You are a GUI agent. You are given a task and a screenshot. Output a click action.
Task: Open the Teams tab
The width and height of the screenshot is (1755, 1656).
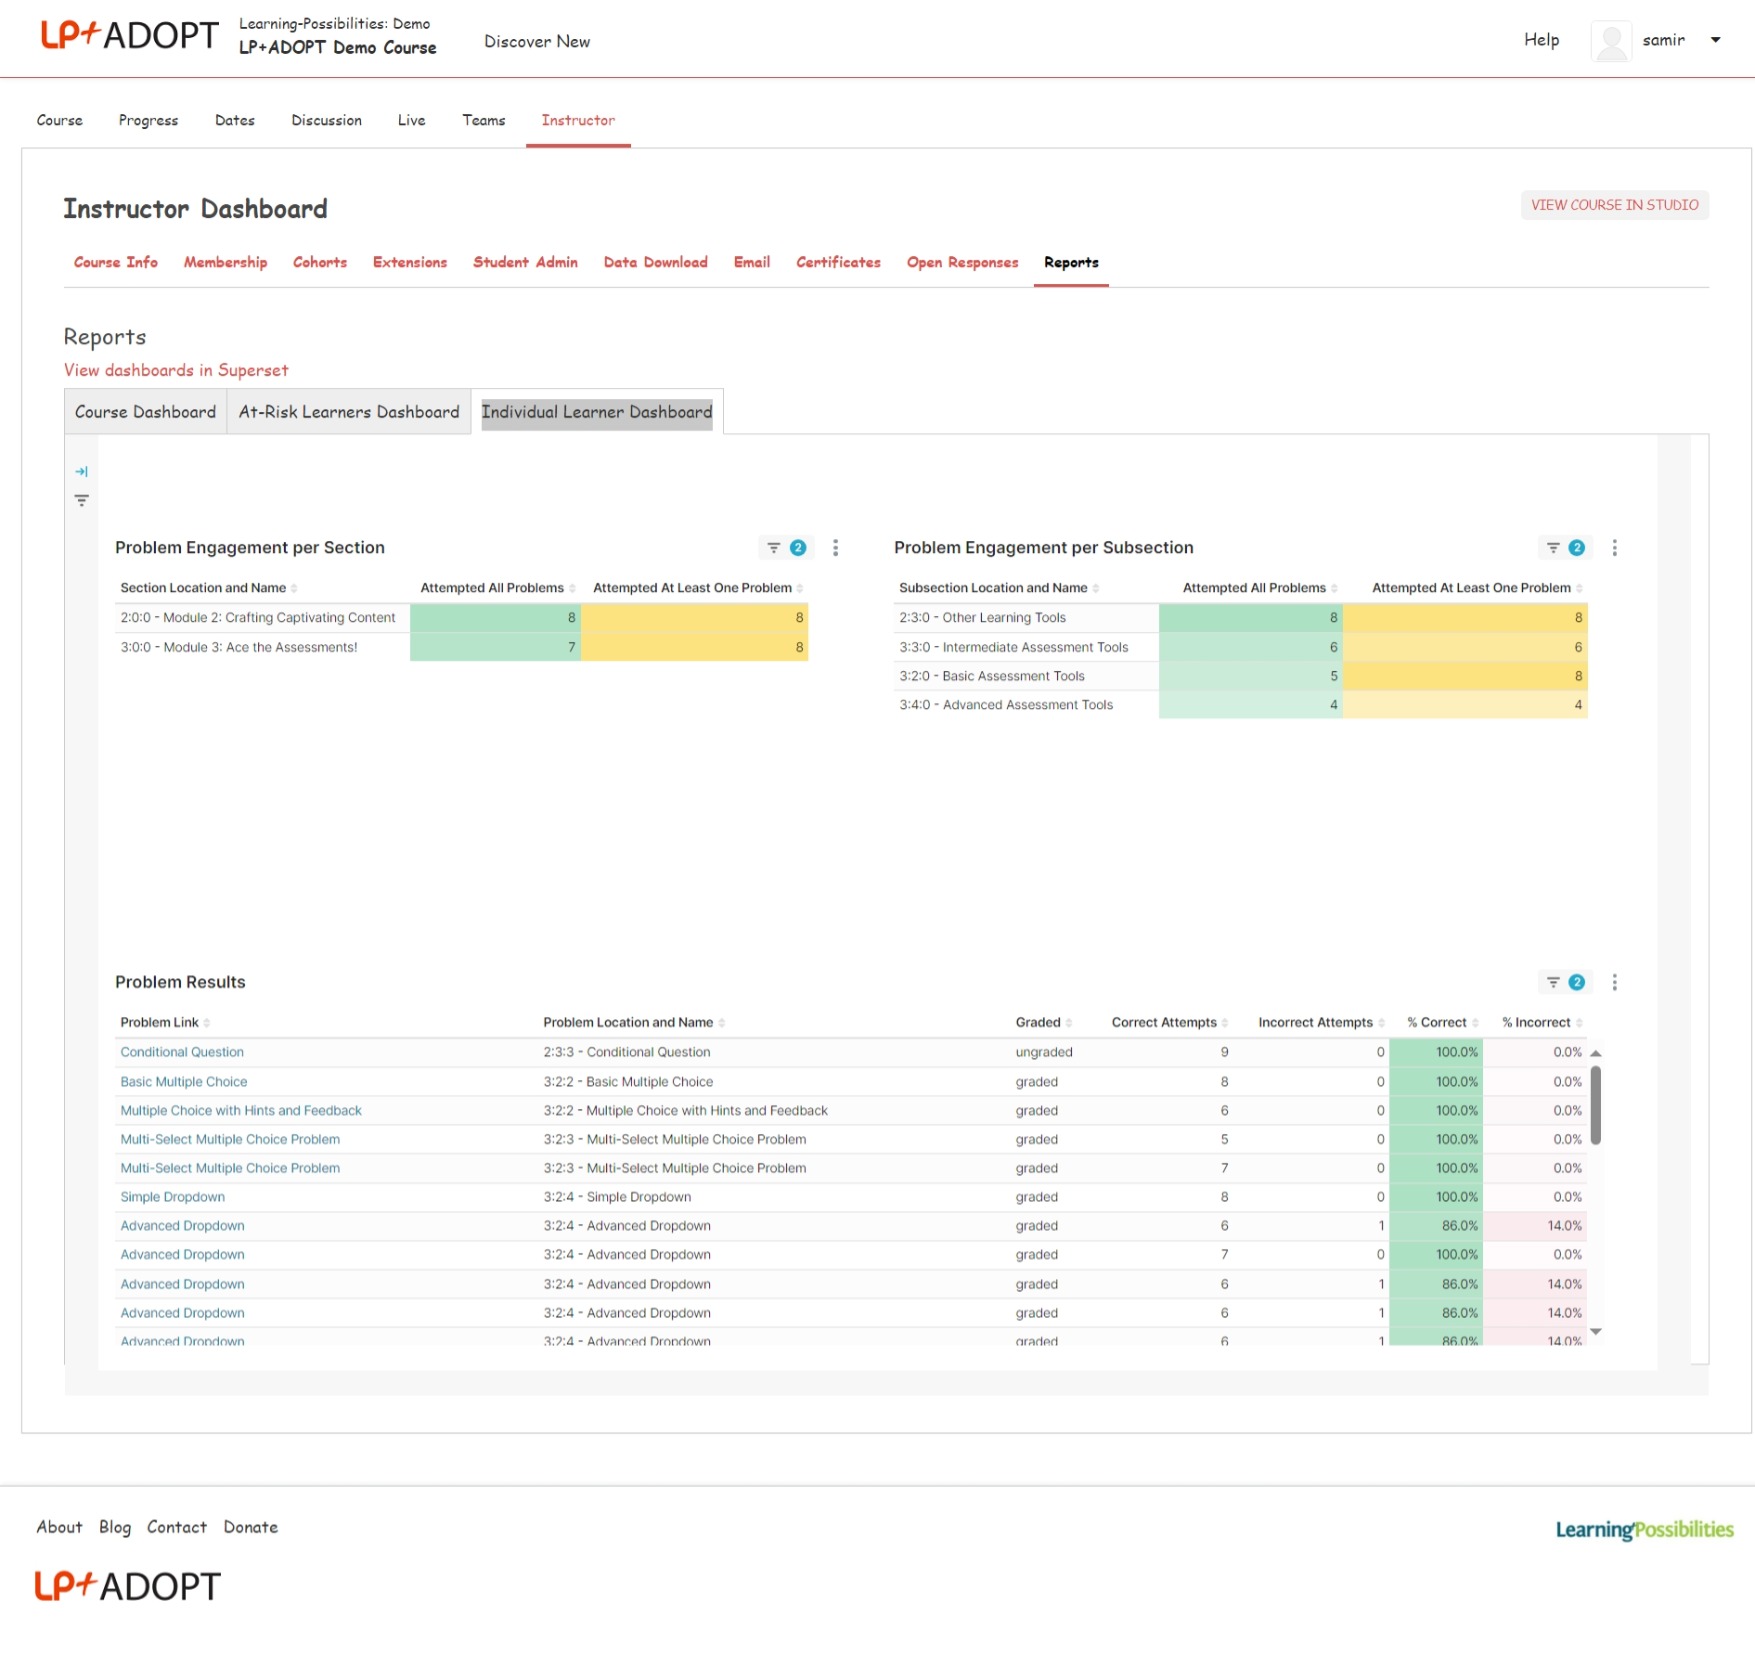(484, 120)
